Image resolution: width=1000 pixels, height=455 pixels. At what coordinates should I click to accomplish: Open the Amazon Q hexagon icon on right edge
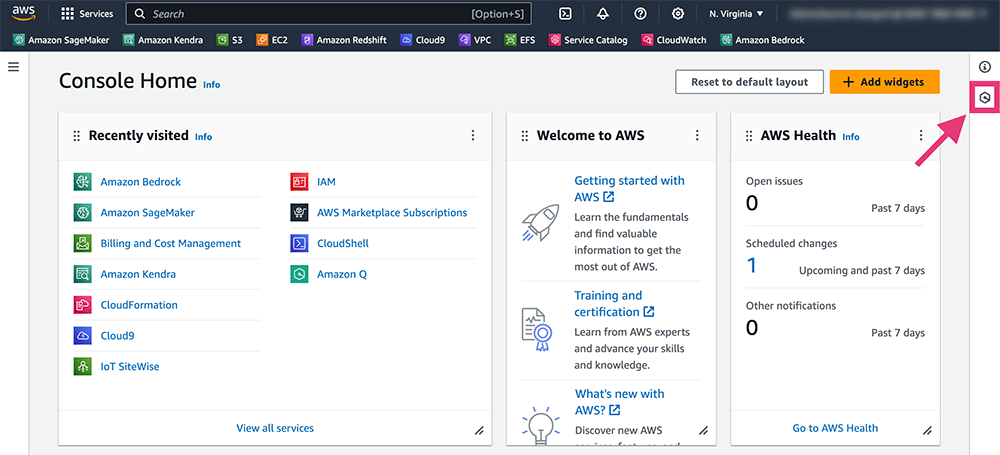[985, 98]
